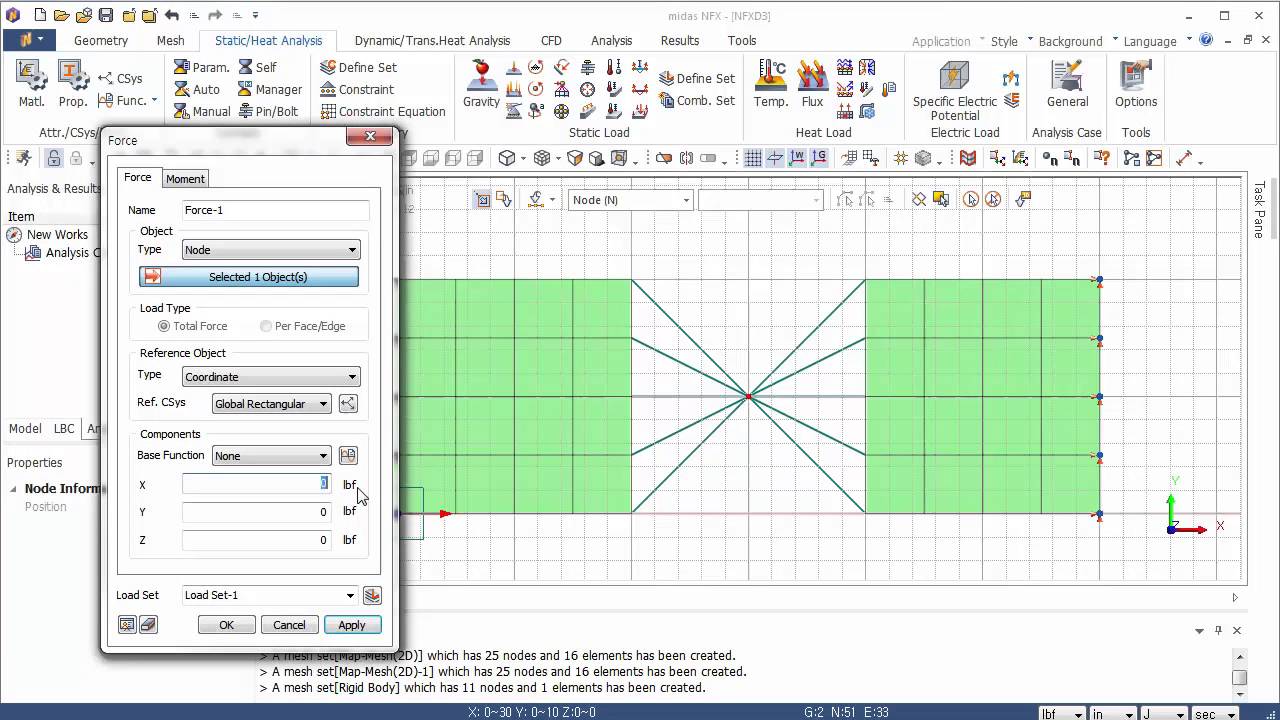Viewport: 1280px width, 720px height.
Task: Click the help question-mark icon in ribbon bar
Action: click(x=1207, y=41)
